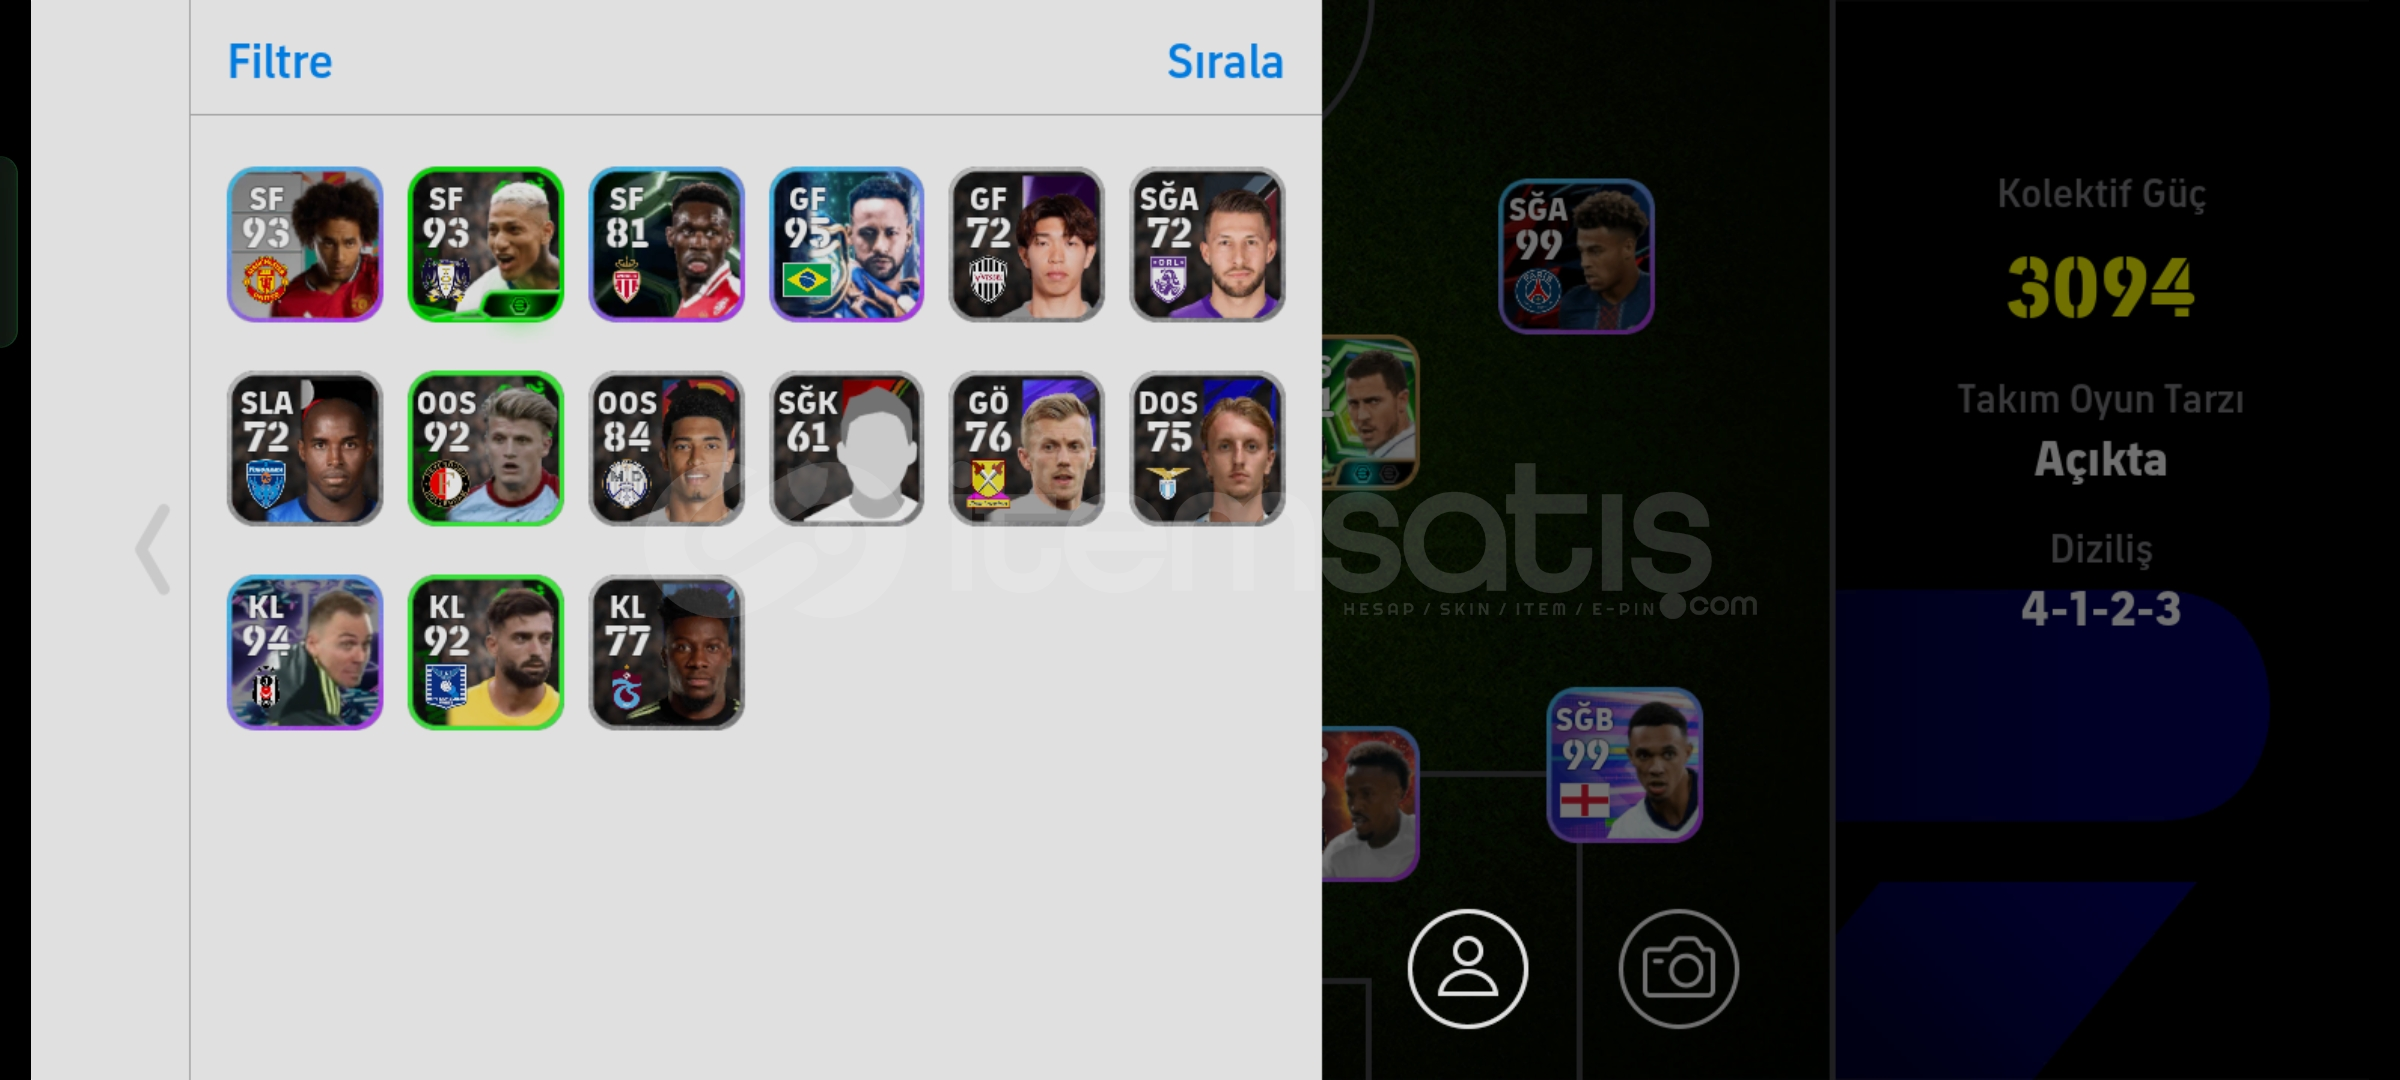The width and height of the screenshot is (2400, 1080).
Task: Choose the GÖ 76 West Ham player
Action: point(1027,448)
